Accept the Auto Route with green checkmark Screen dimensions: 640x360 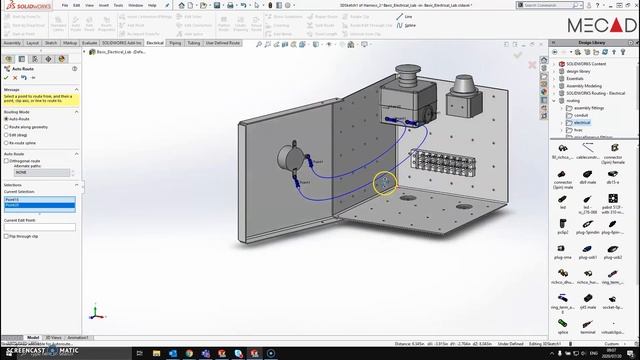point(6,78)
